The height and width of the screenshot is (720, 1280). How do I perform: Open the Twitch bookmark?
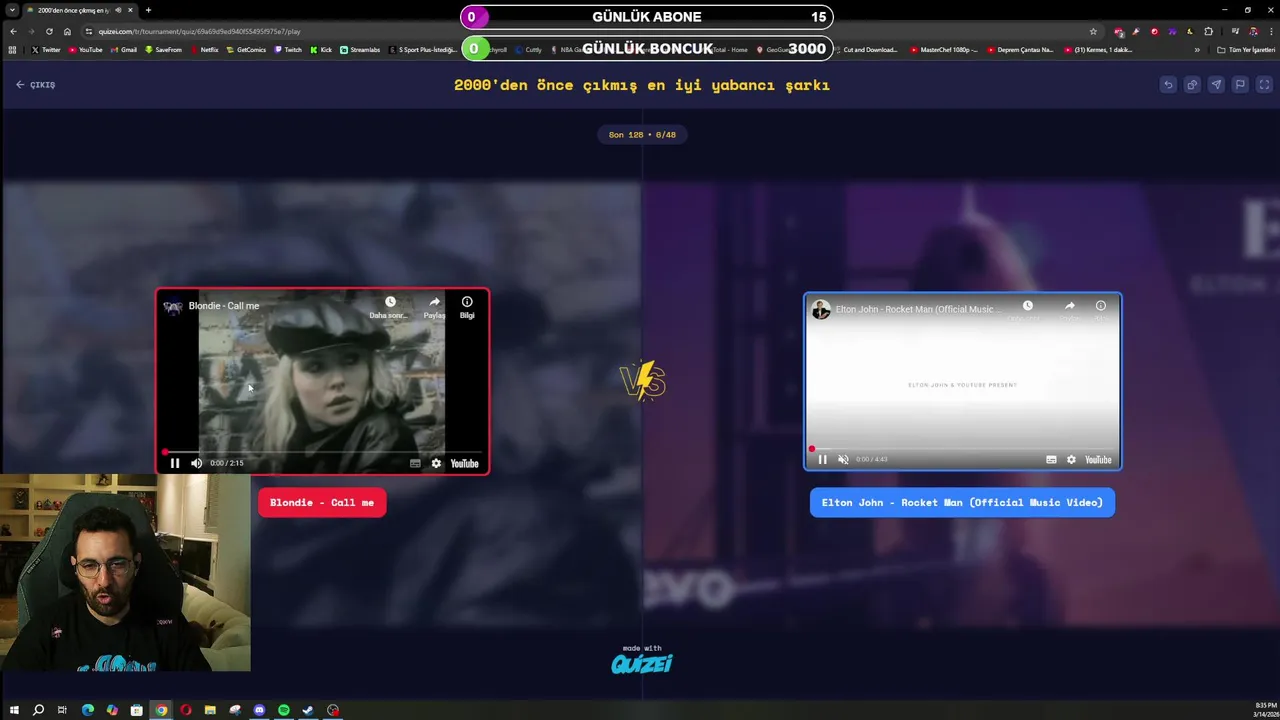(288, 50)
